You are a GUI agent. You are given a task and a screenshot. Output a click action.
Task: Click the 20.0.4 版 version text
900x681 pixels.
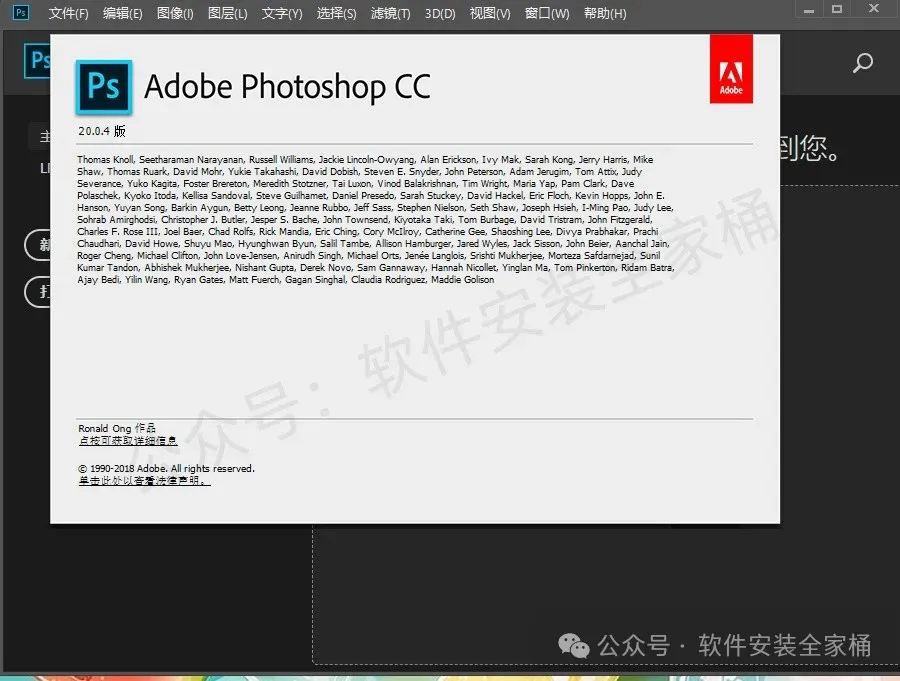[102, 131]
